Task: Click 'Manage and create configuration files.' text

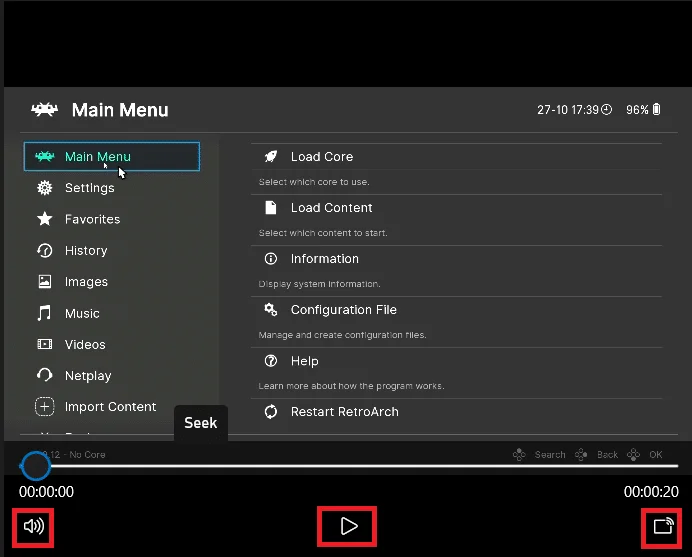Action: click(342, 335)
